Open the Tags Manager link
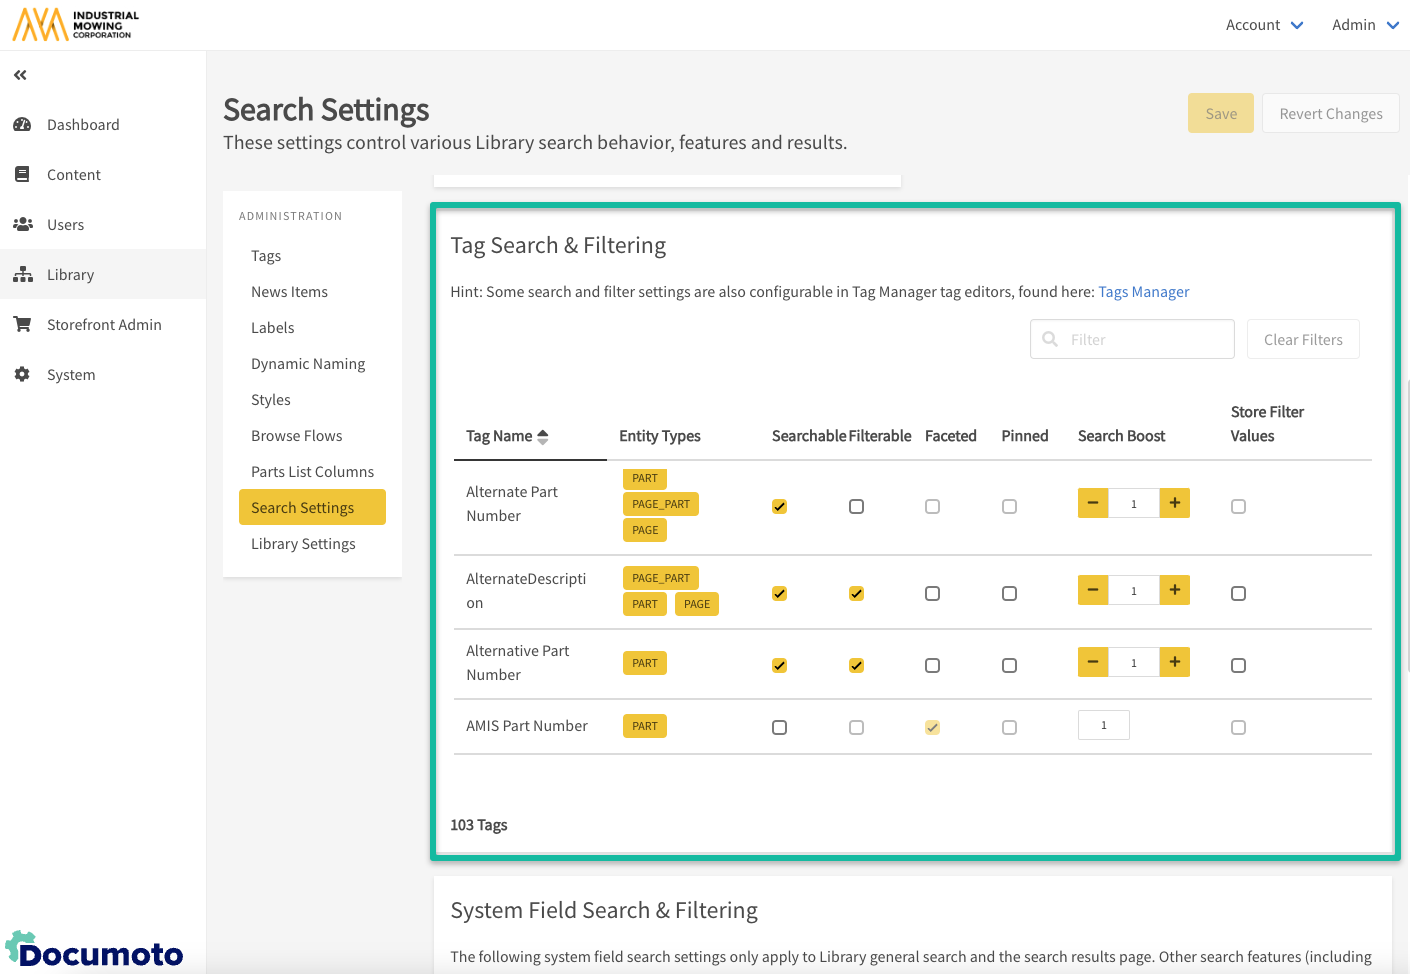The image size is (1410, 974). (x=1144, y=292)
